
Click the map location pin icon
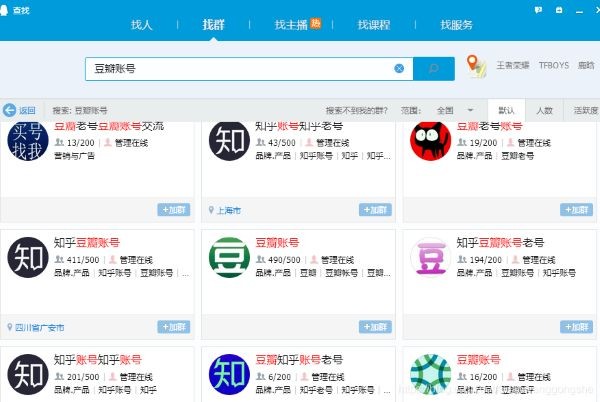[x=476, y=67]
